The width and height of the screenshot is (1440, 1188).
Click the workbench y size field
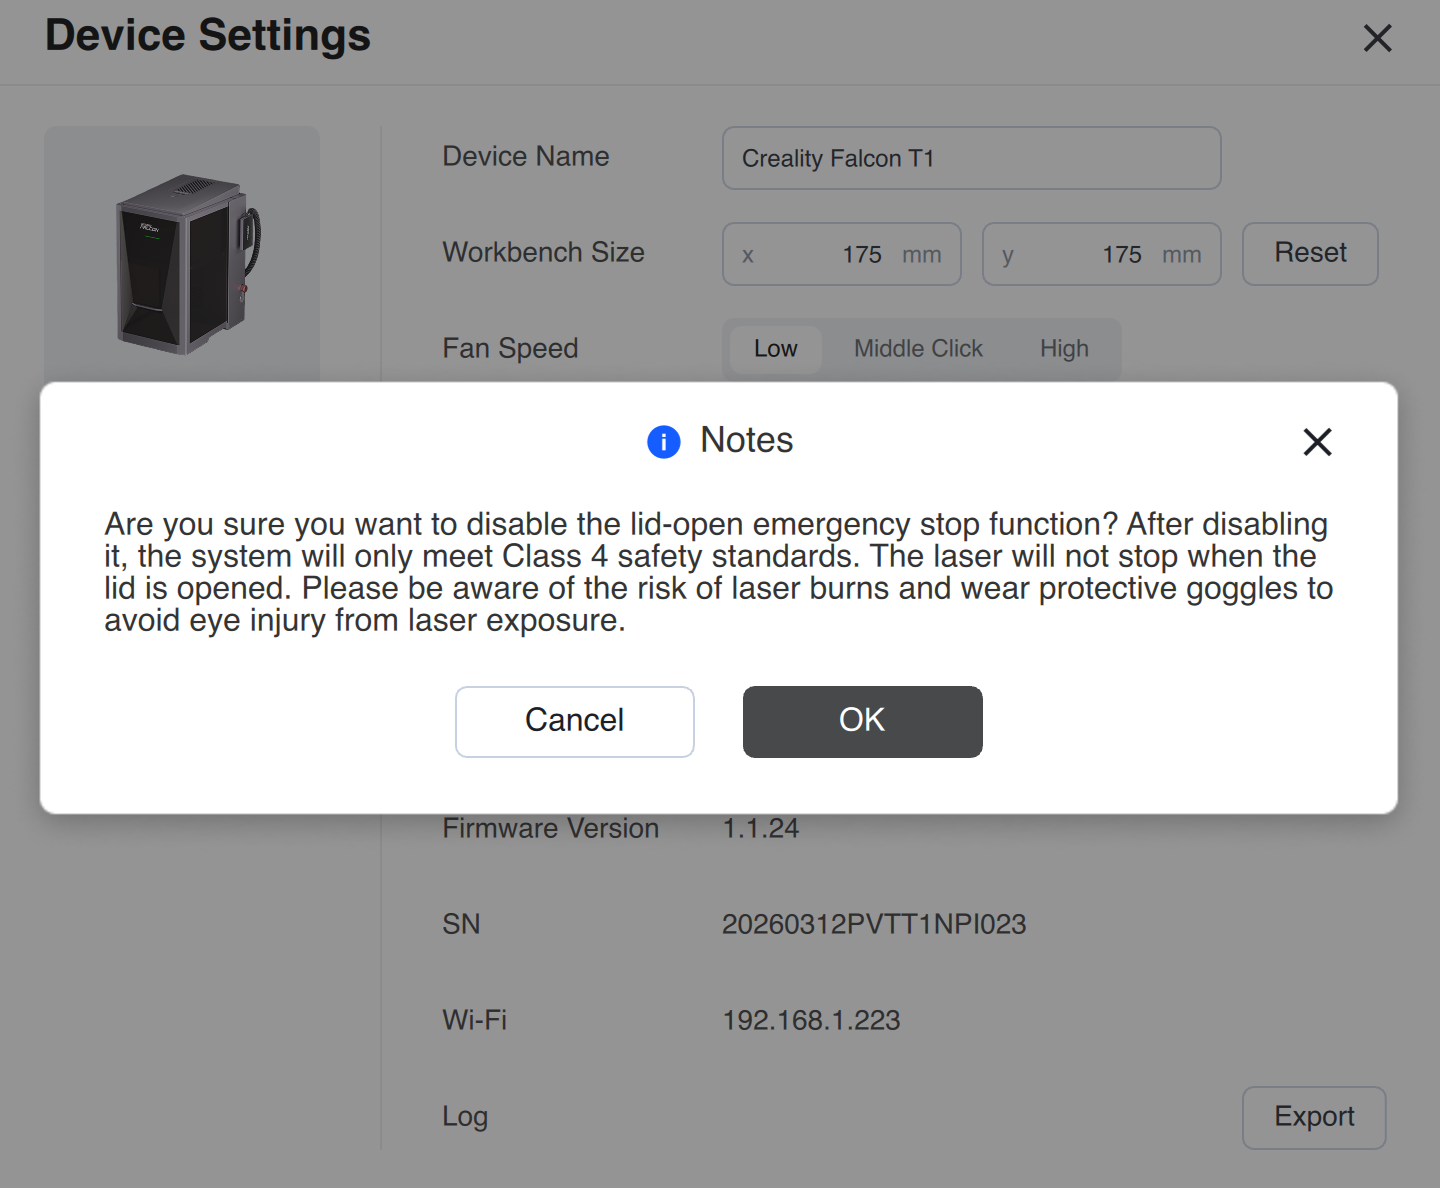point(1102,254)
